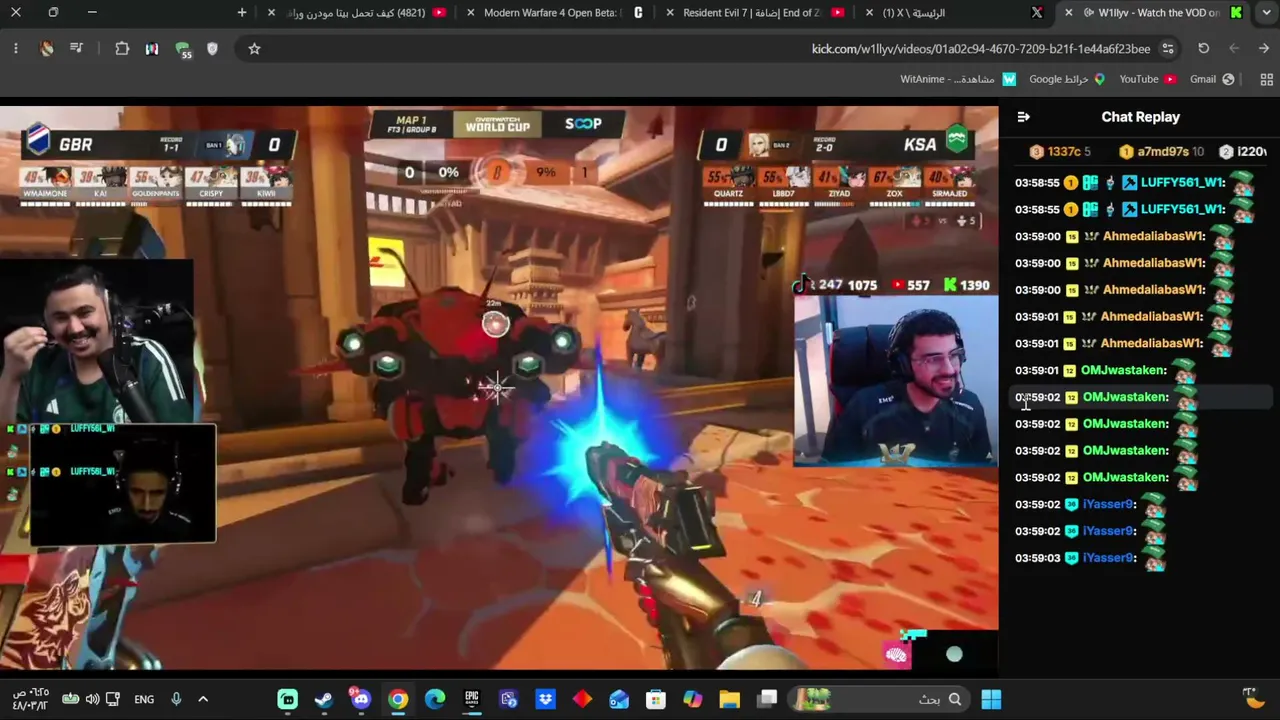Viewport: 1280px width, 720px height.
Task: Open the WitAnime bookmark
Action: pos(958,79)
